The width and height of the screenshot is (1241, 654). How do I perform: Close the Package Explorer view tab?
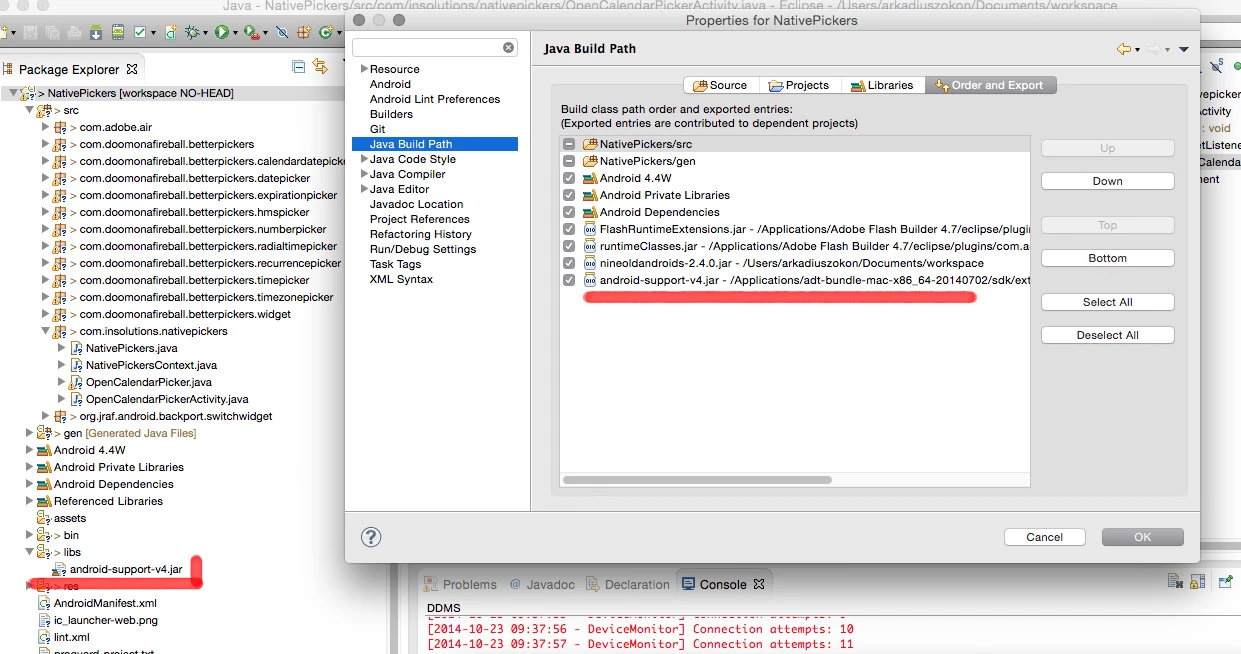point(132,69)
